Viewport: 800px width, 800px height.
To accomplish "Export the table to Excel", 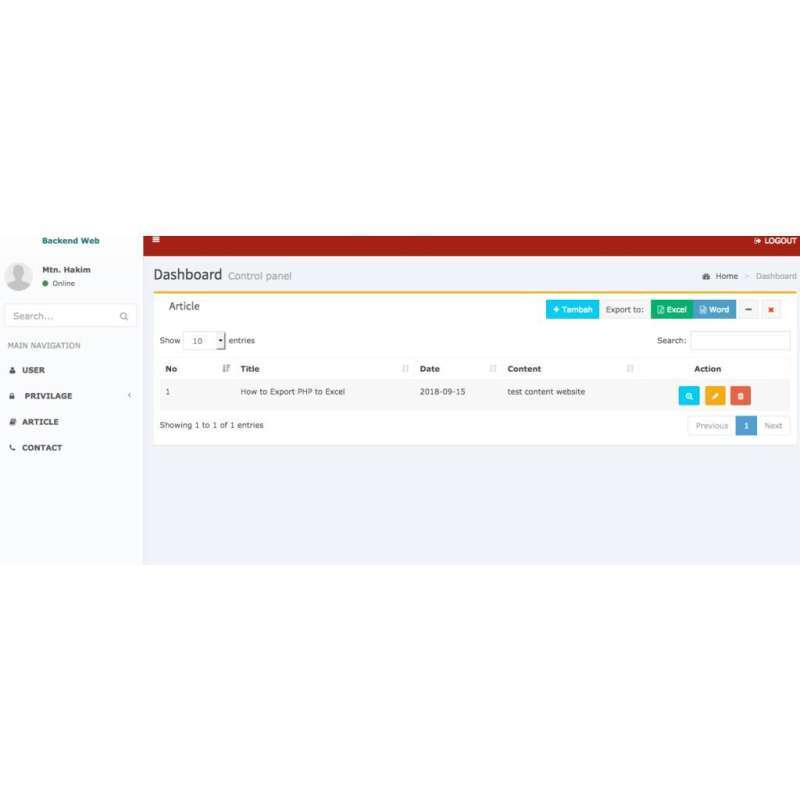I will coord(671,309).
